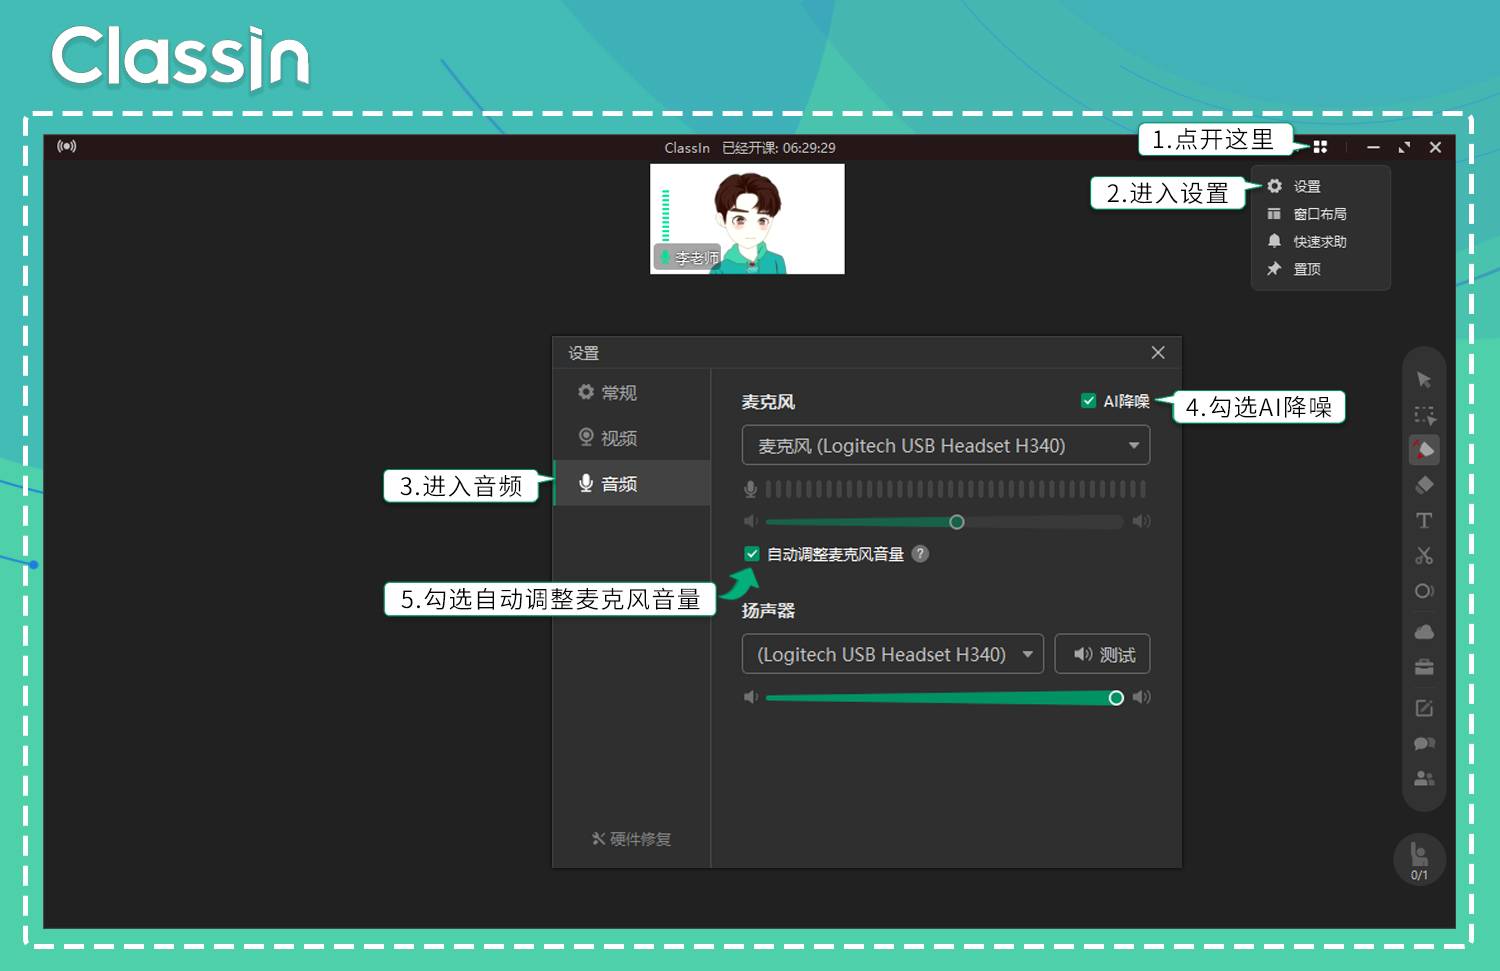Click the class timer 06:29:29 text

809,148
